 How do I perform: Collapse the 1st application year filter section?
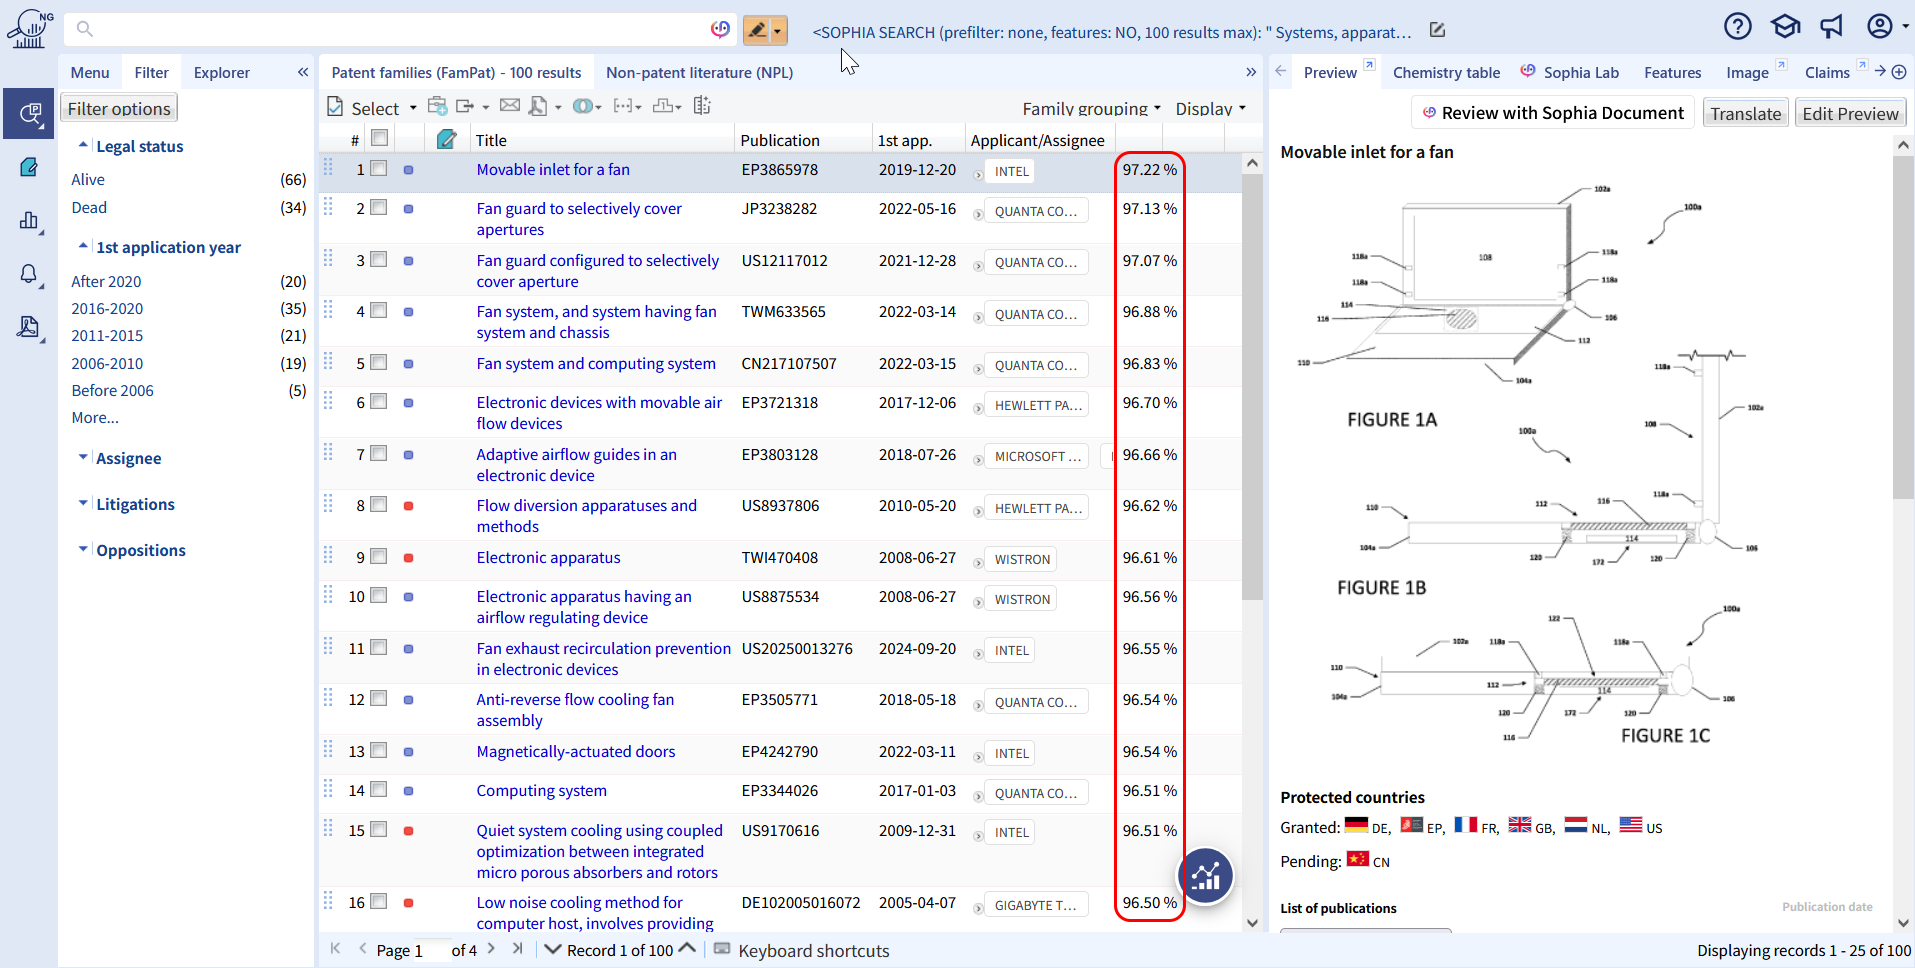coord(83,246)
